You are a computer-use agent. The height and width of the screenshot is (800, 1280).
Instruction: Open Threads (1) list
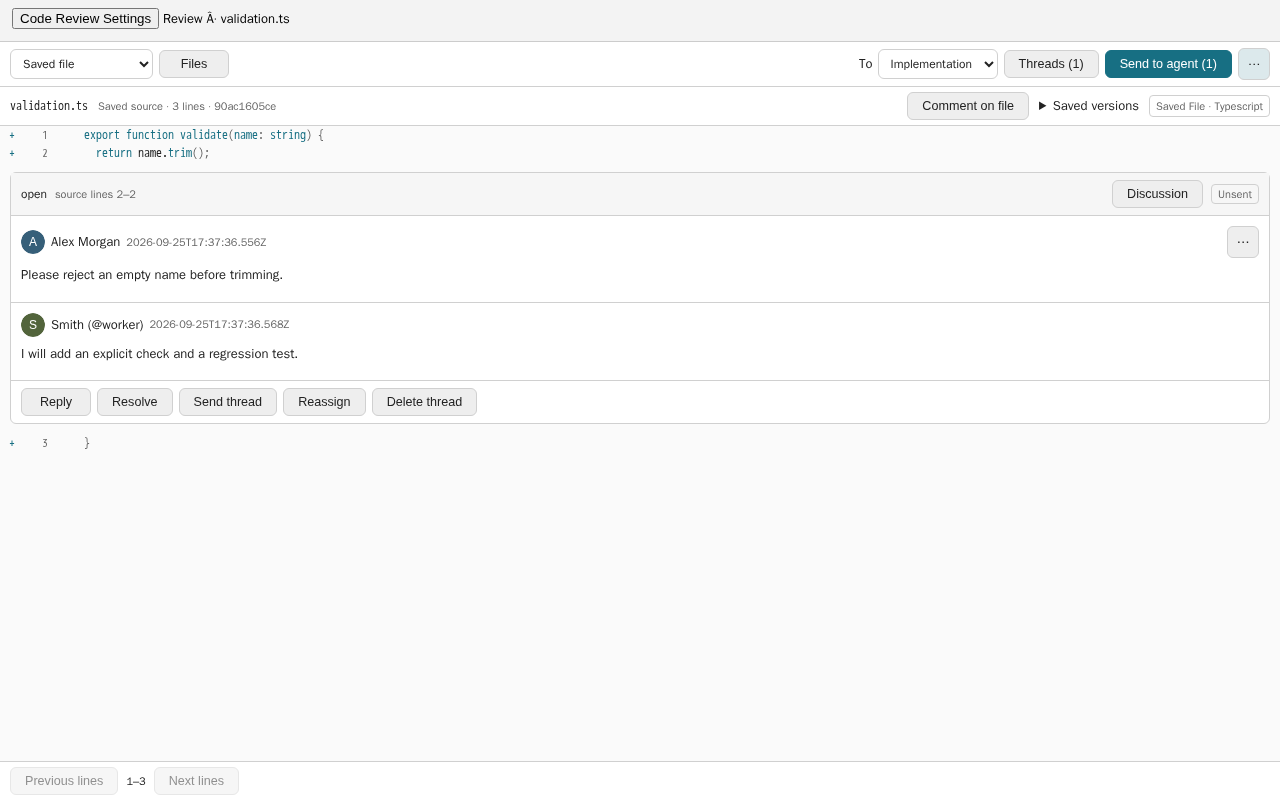pyautogui.click(x=1051, y=64)
